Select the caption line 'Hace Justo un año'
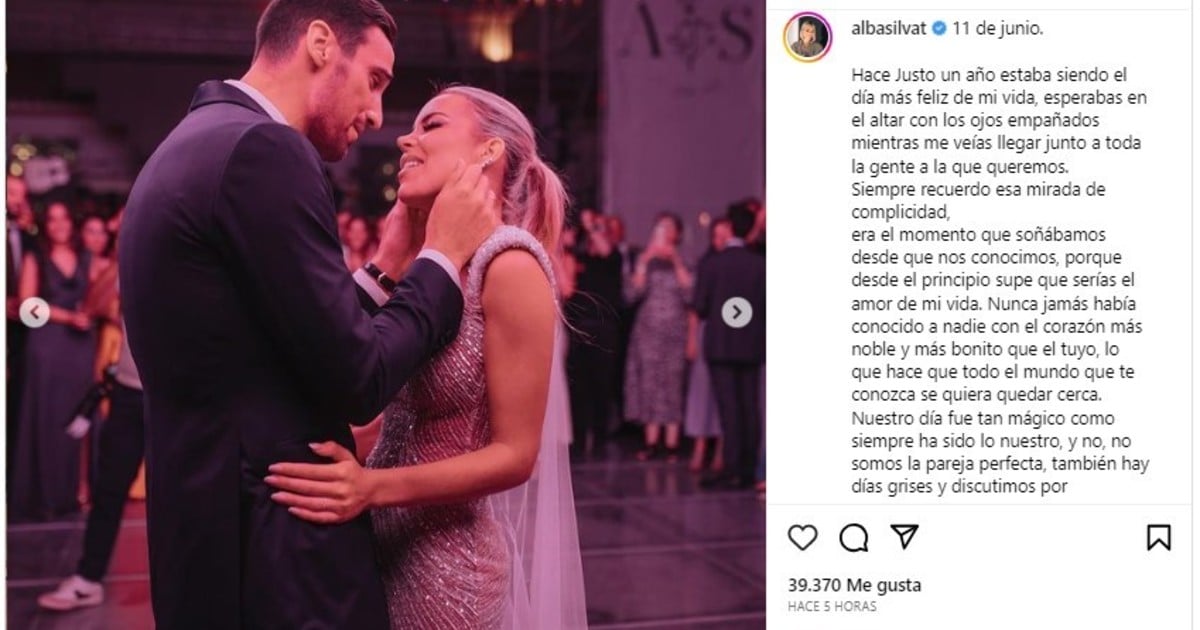 tap(917, 74)
